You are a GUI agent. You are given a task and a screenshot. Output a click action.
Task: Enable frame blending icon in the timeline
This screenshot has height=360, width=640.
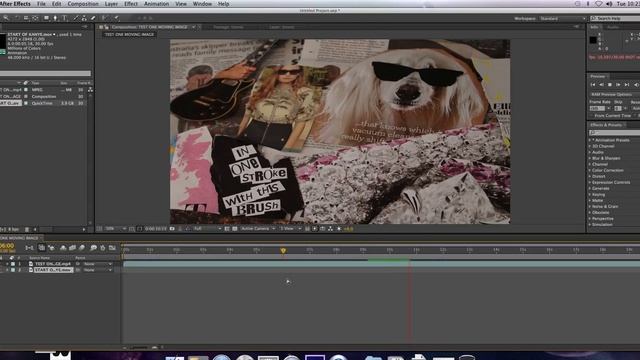point(72,248)
